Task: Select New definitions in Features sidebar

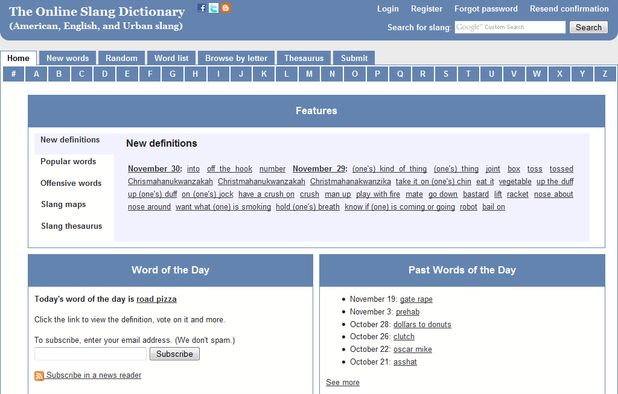Action: tap(70, 140)
